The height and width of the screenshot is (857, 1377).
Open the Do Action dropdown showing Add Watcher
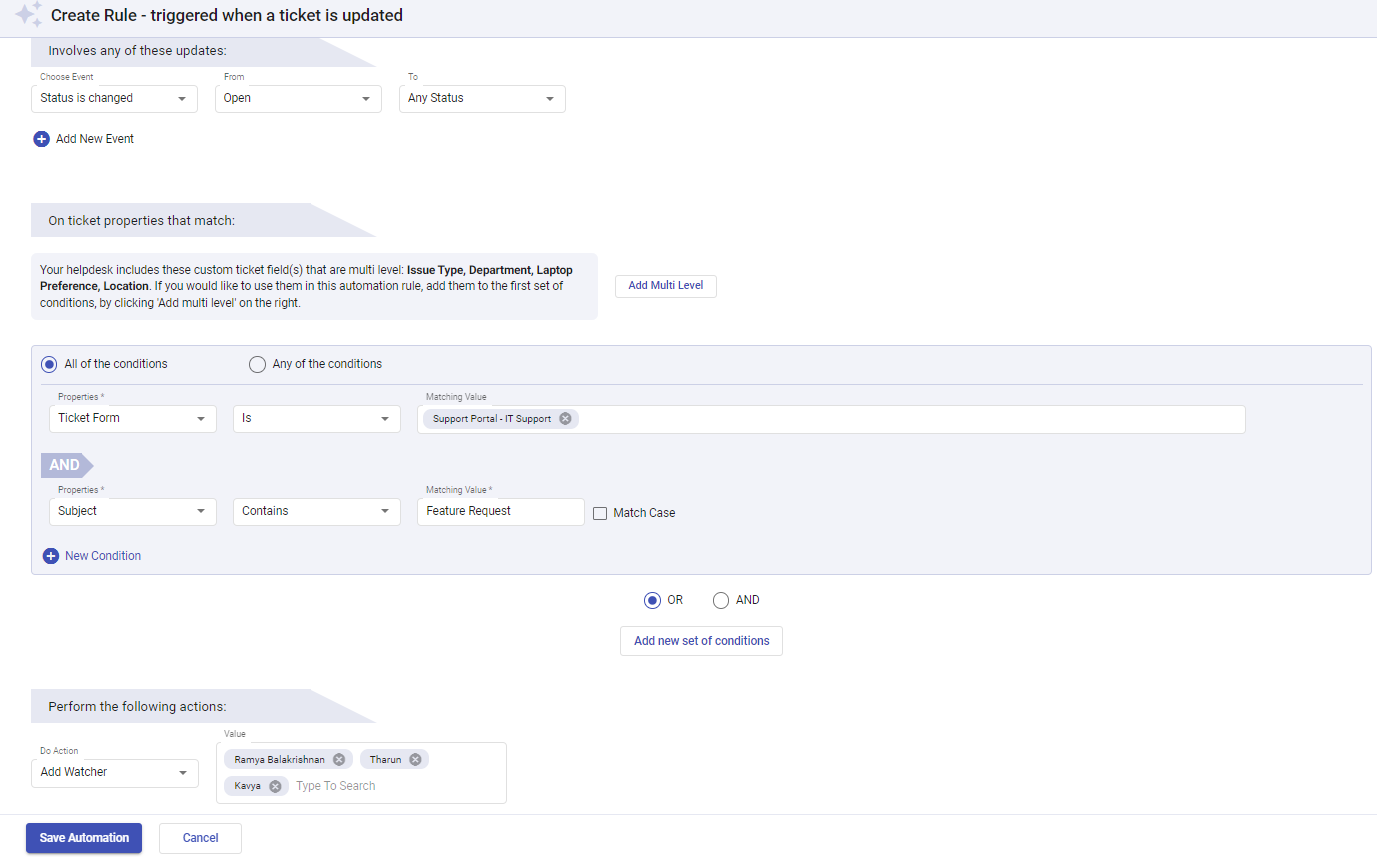coord(114,772)
